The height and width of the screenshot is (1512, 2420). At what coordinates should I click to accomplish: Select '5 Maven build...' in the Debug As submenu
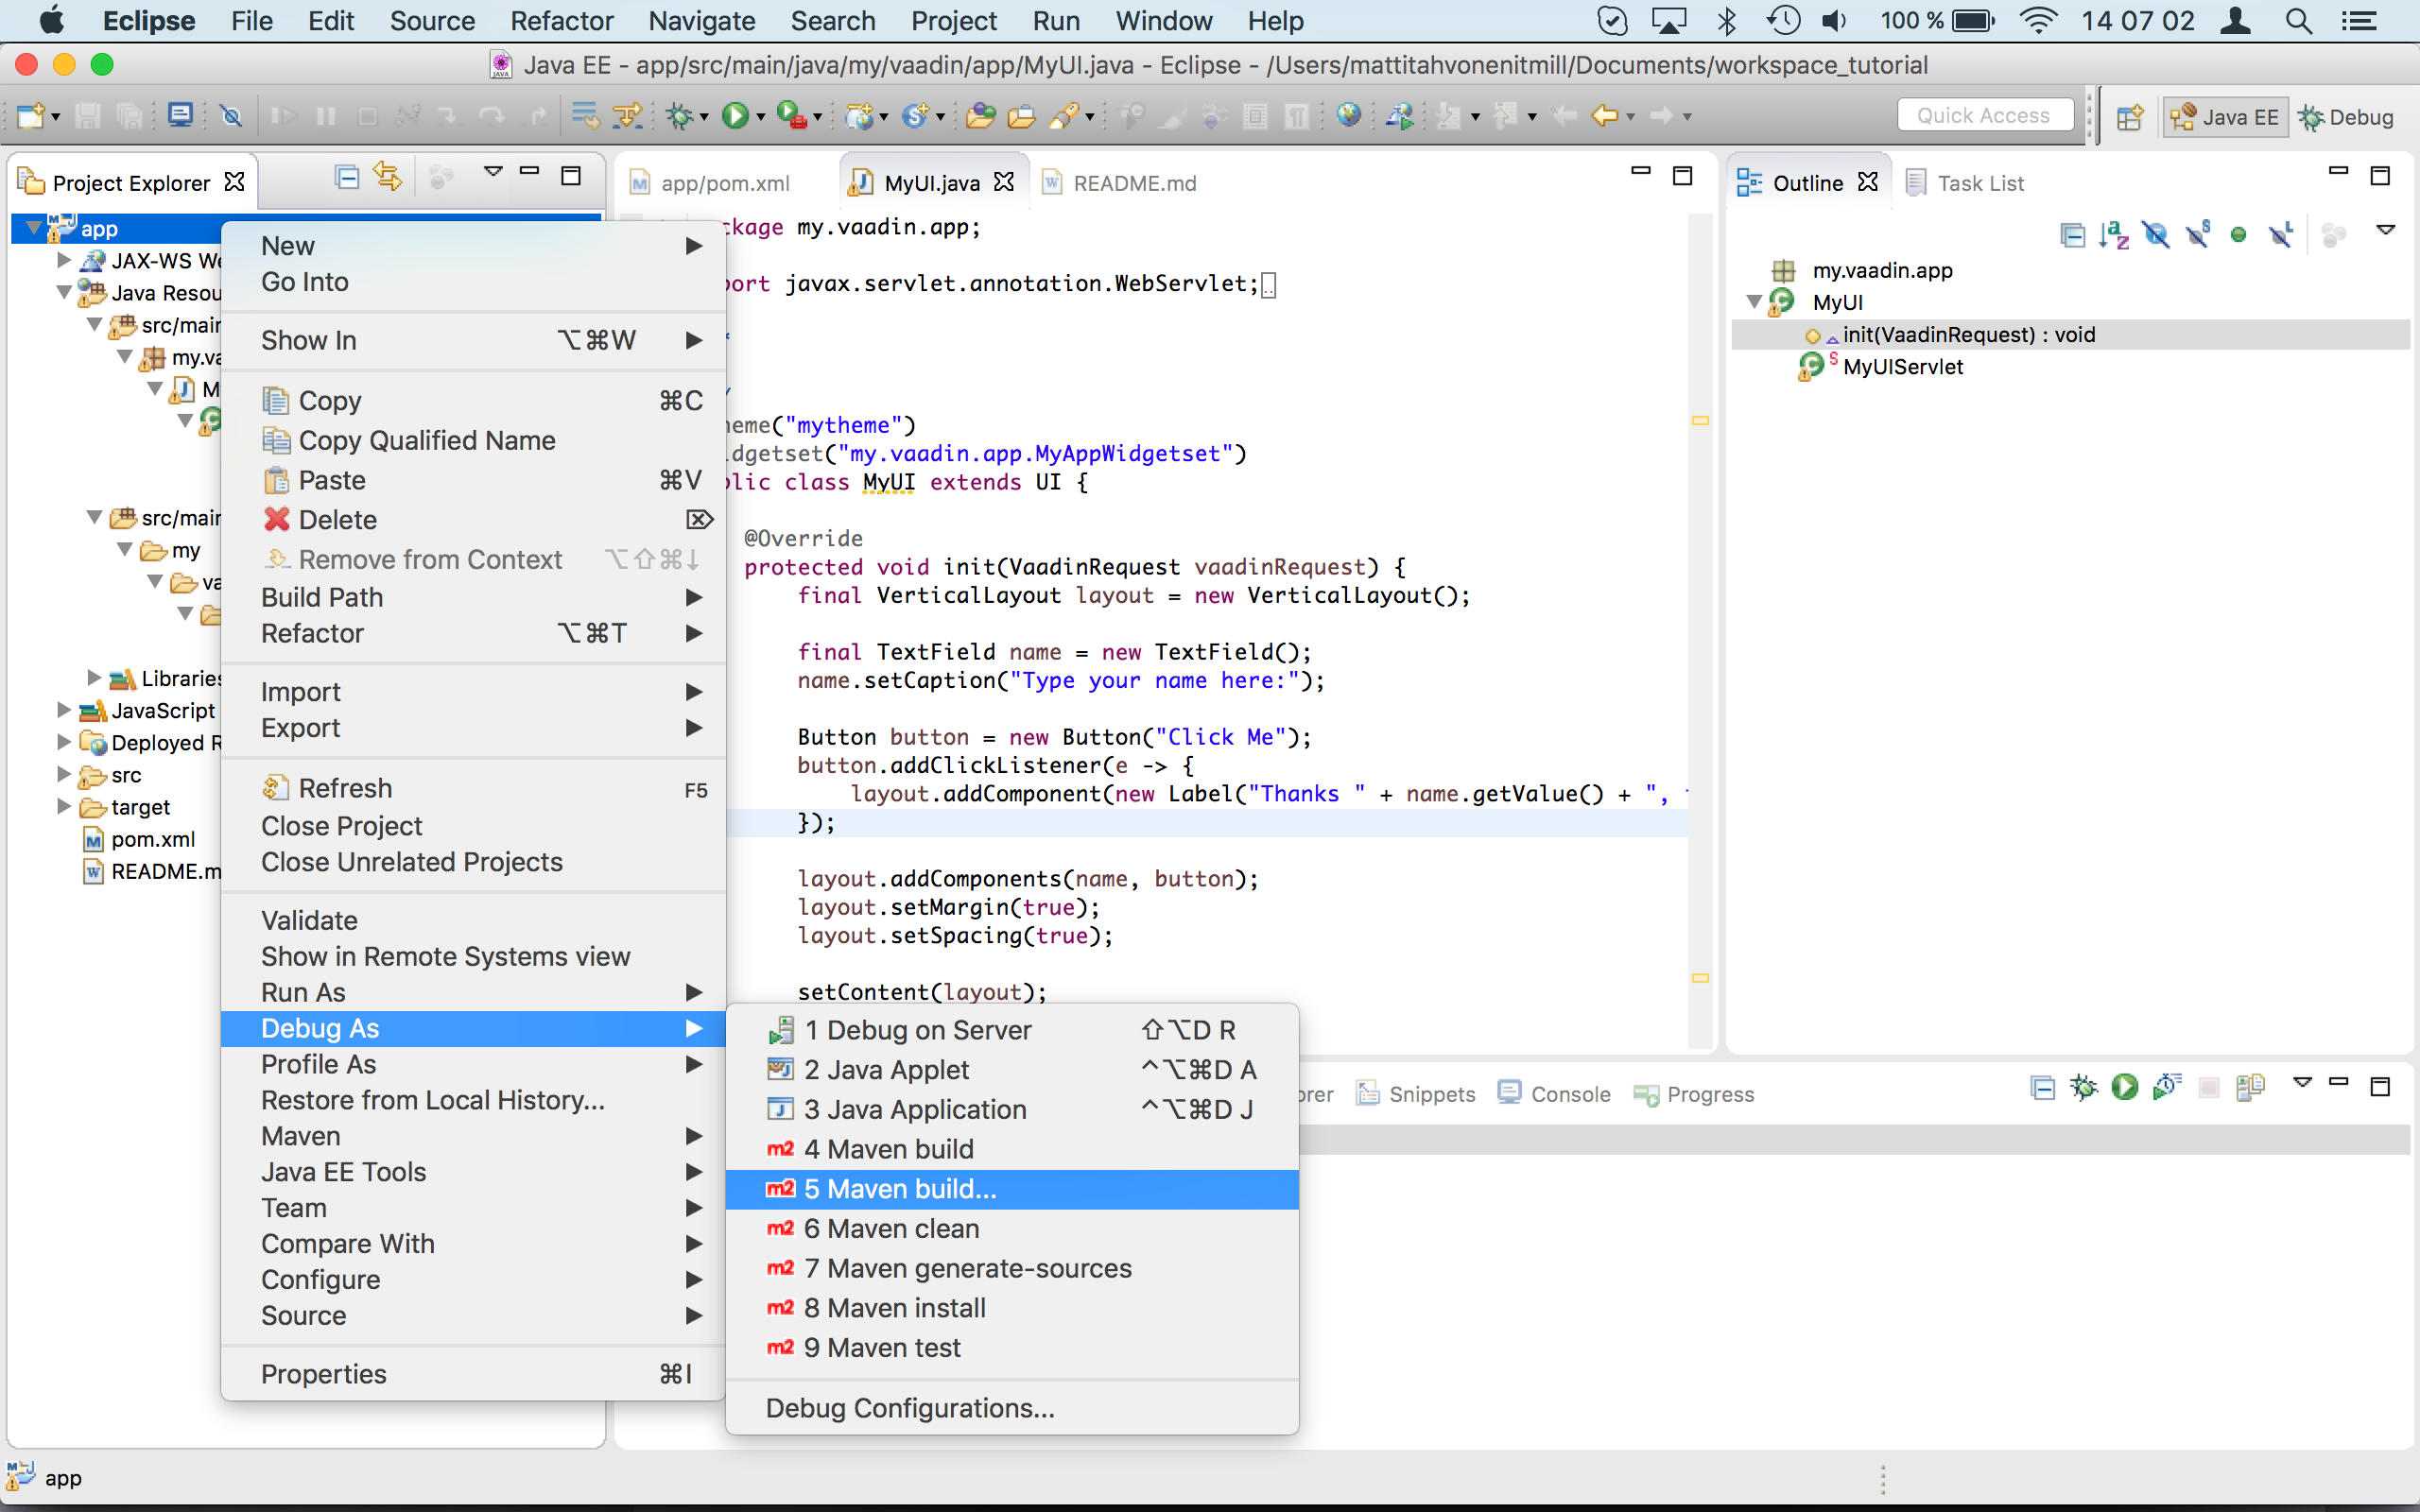click(1012, 1189)
